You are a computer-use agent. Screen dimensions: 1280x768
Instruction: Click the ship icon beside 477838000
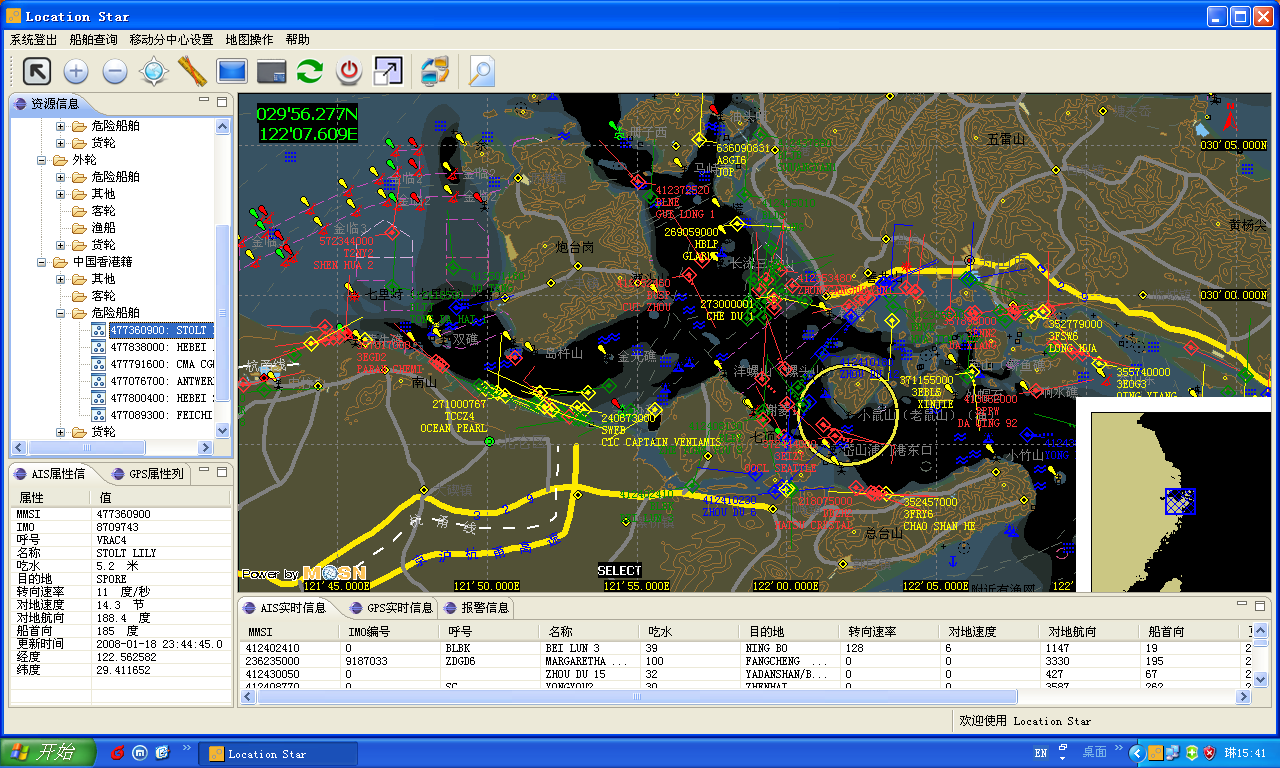98,347
